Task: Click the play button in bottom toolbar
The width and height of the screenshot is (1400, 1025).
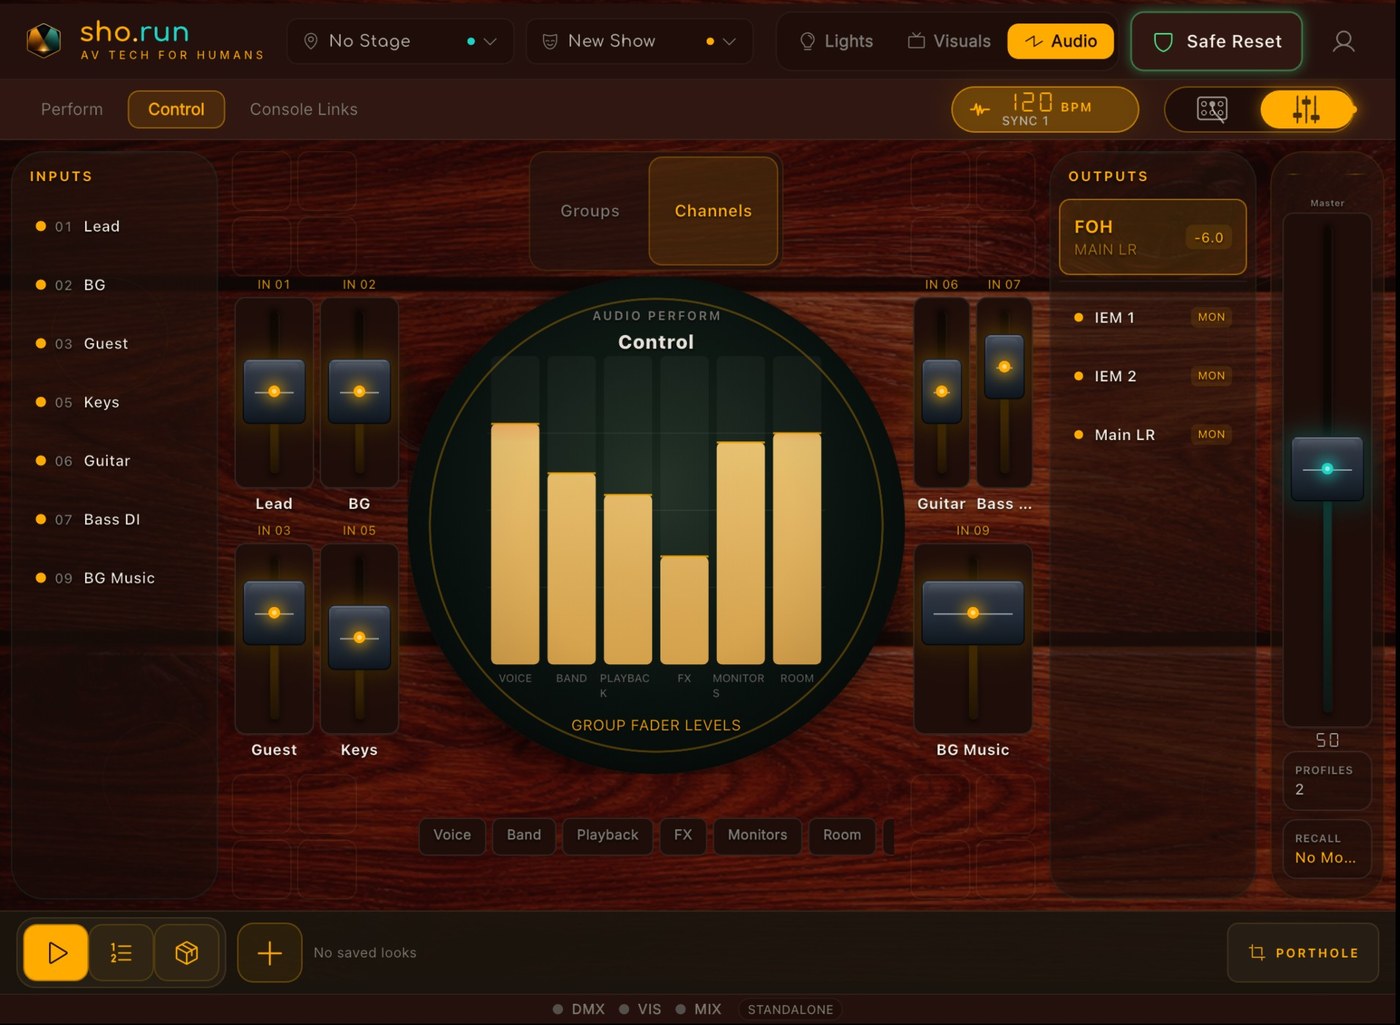Action: (57, 952)
